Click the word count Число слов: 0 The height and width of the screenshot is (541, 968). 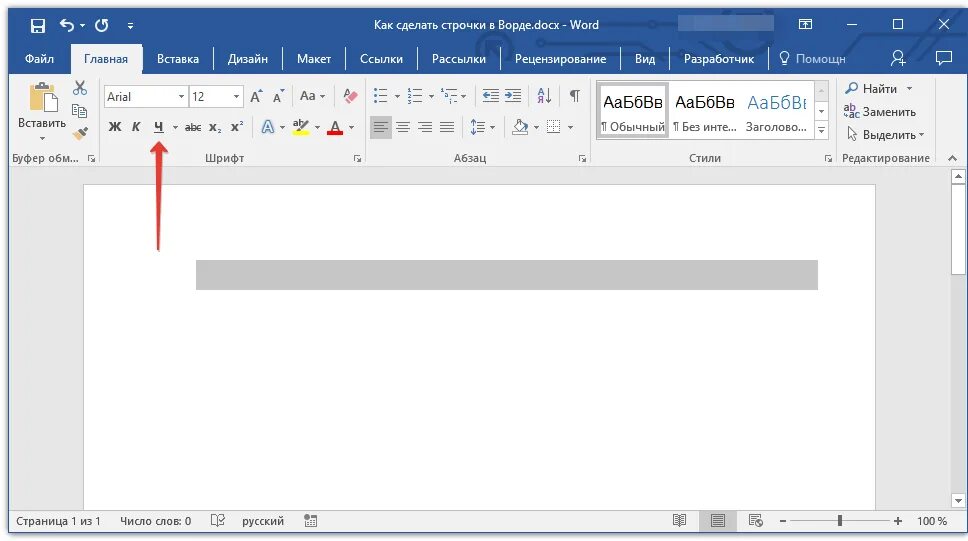[156, 521]
